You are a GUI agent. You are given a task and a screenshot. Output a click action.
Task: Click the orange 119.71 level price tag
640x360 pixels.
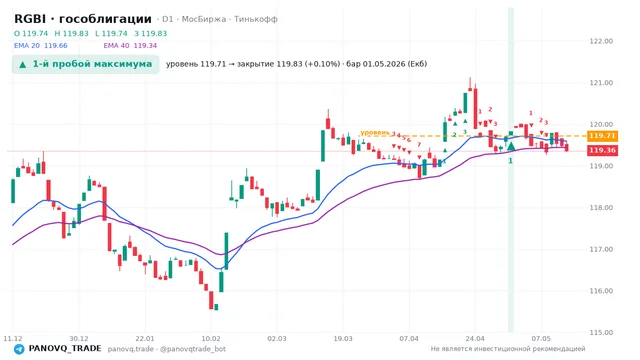tap(602, 136)
